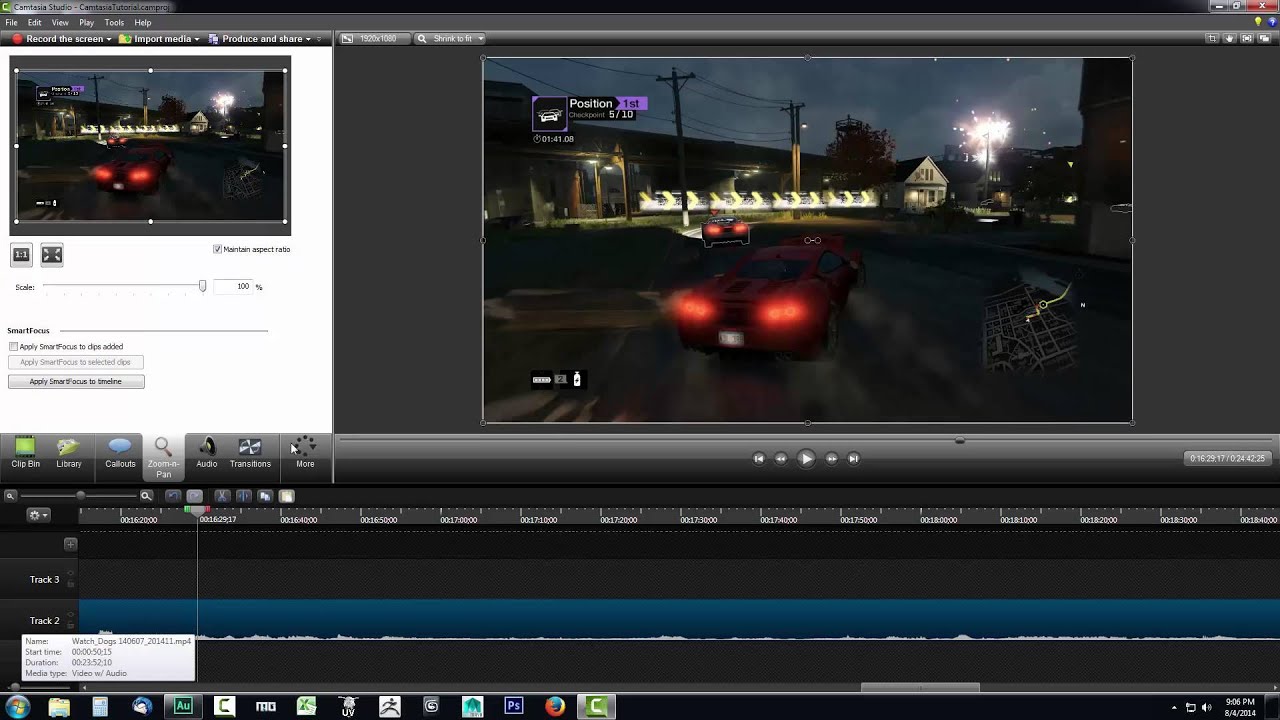1280x720 pixels.
Task: Zoom in the timeline with the magnifier
Action: [146, 496]
